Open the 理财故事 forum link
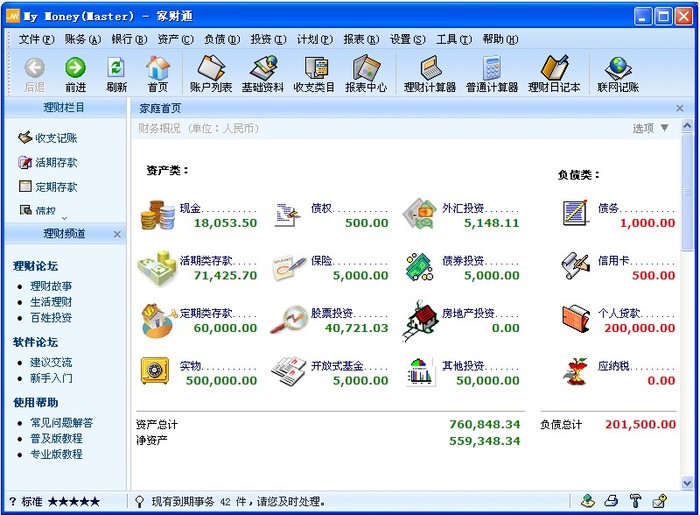The width and height of the screenshot is (700, 515). 51,286
